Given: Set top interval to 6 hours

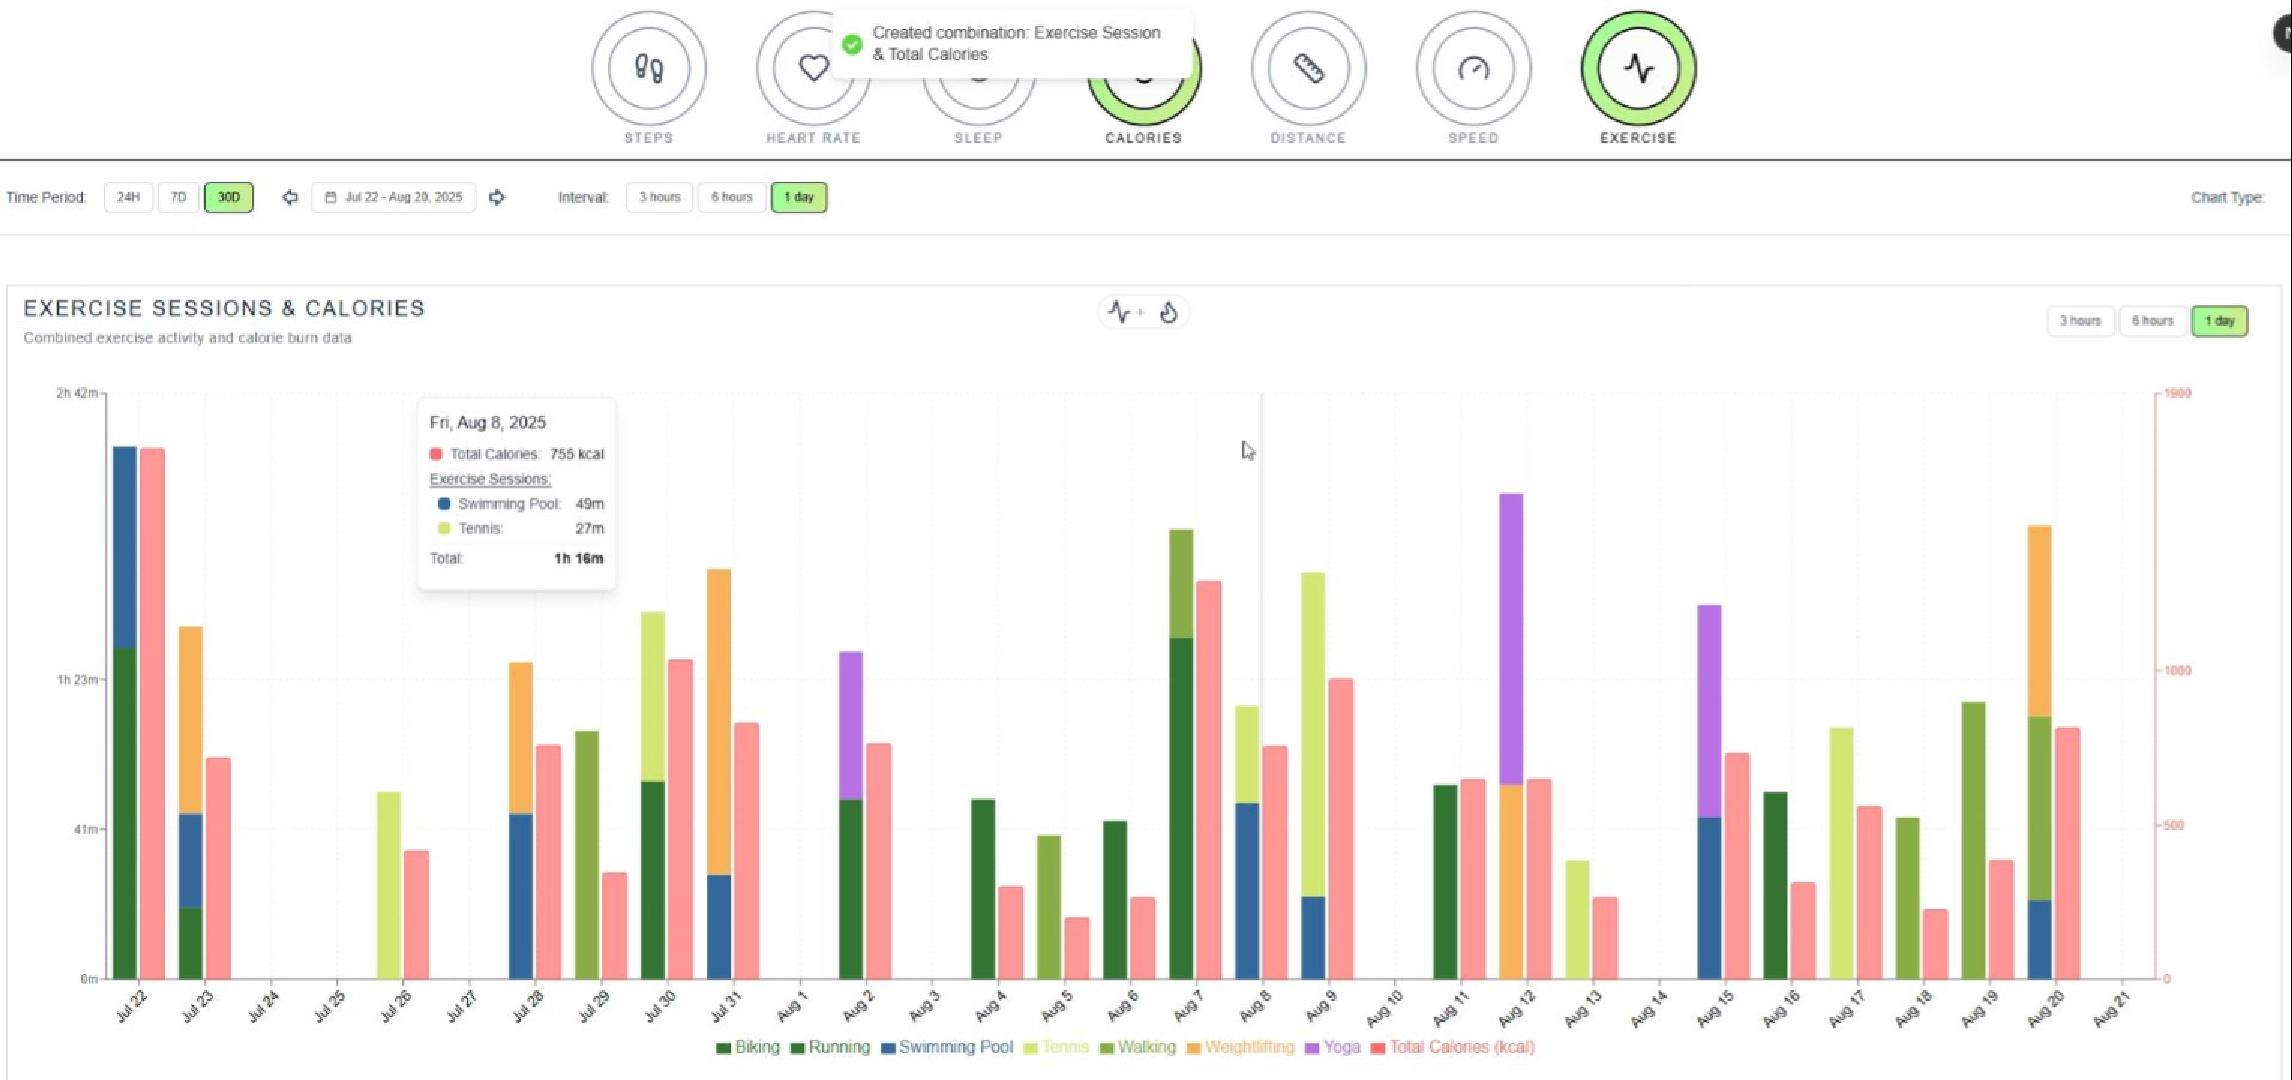Looking at the screenshot, I should point(731,197).
